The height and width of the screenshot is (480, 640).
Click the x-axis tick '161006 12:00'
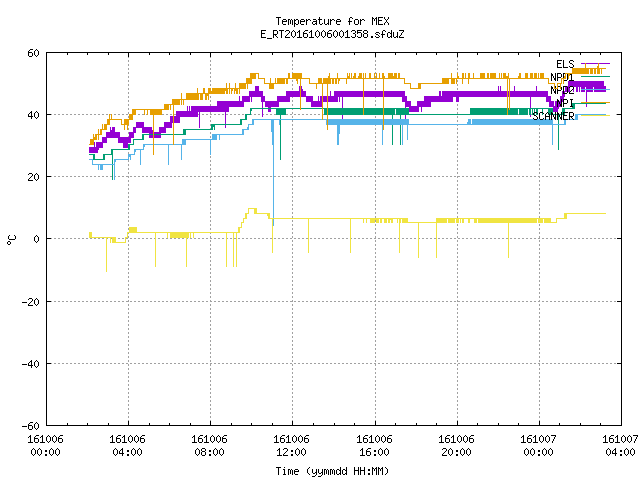pyautogui.click(x=291, y=446)
